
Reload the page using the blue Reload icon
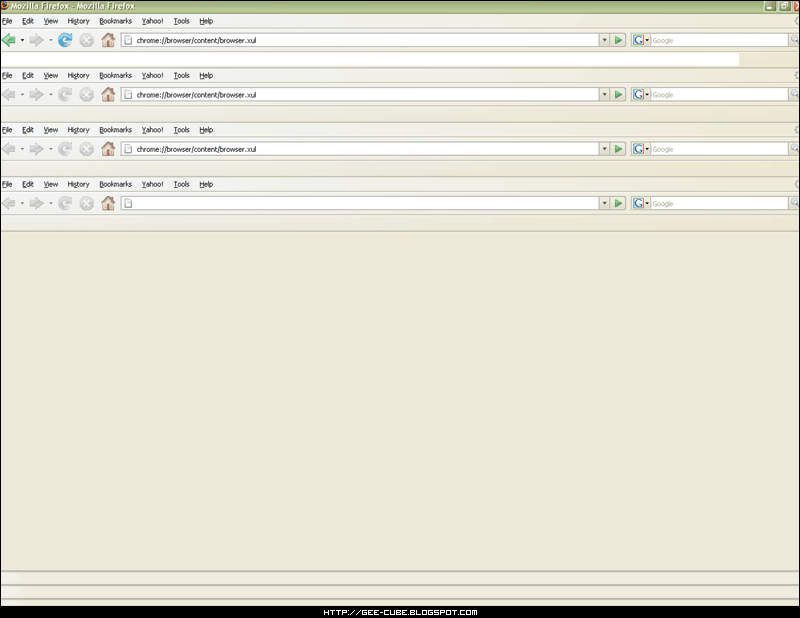click(x=65, y=40)
